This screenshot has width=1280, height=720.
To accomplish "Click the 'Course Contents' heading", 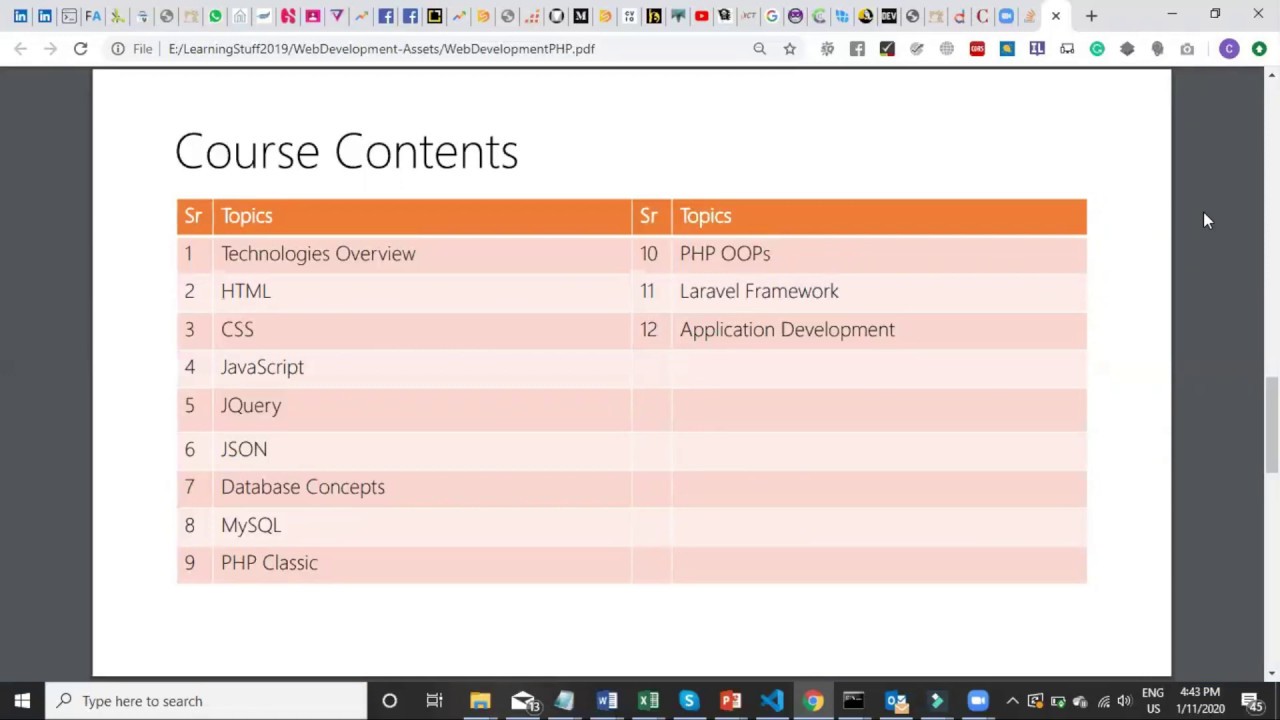I will click(346, 151).
